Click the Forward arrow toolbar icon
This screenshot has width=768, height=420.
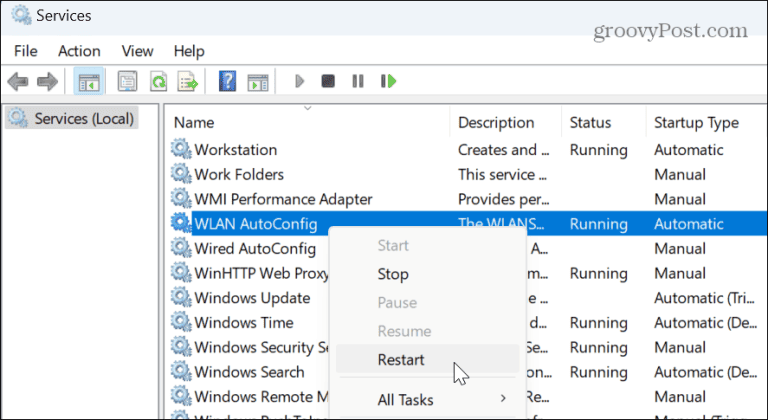48,81
